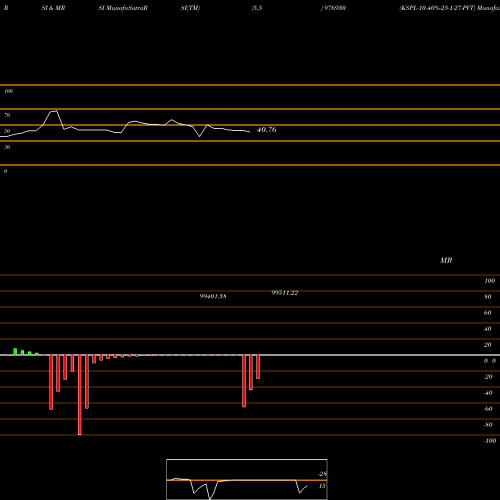Click the RSI axis label 70
The image size is (500, 500).
coord(7,115)
